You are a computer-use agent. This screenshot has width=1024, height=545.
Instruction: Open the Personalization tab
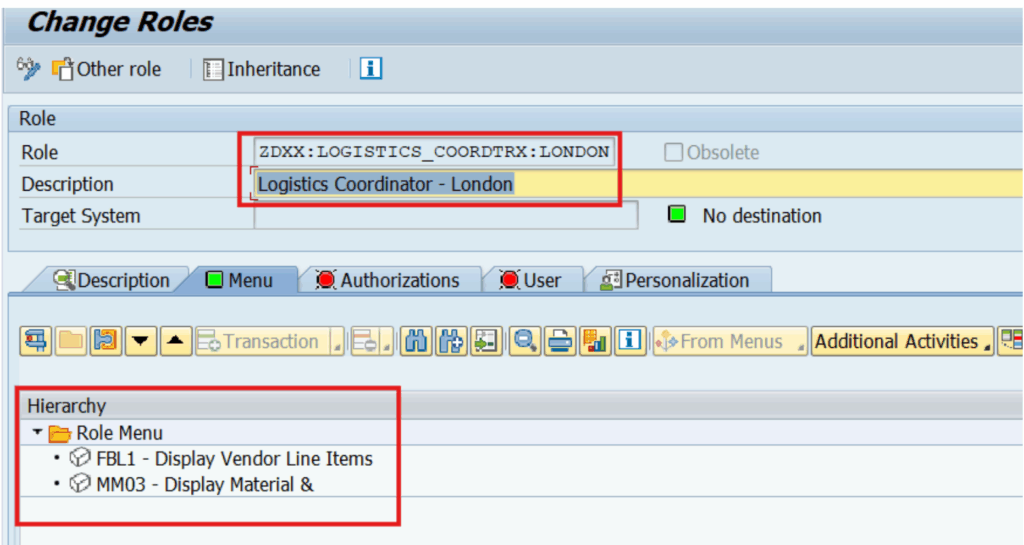[x=674, y=280]
